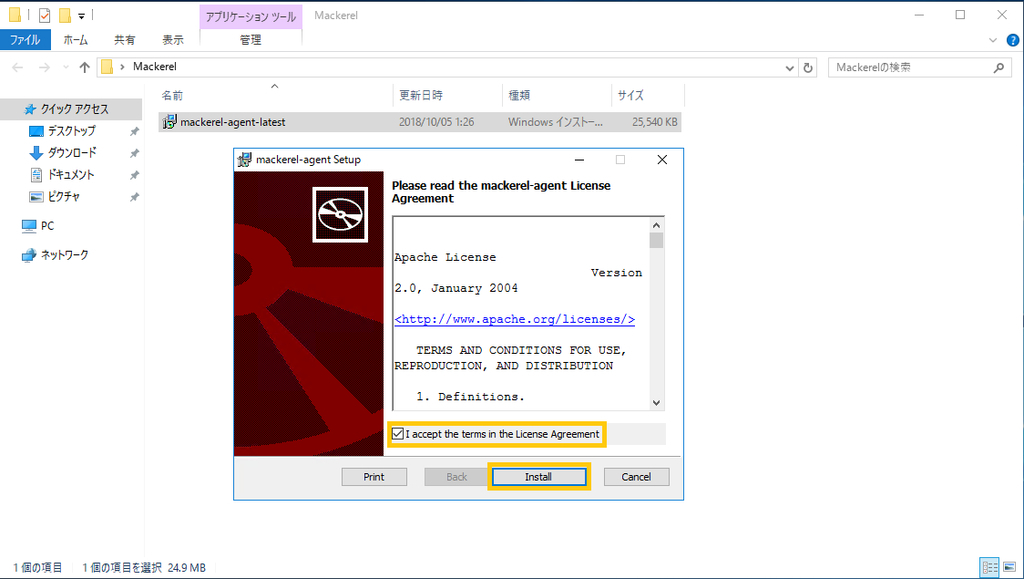Click the Mackerel breadcrumb in address bar
The image size is (1024, 579).
155,67
